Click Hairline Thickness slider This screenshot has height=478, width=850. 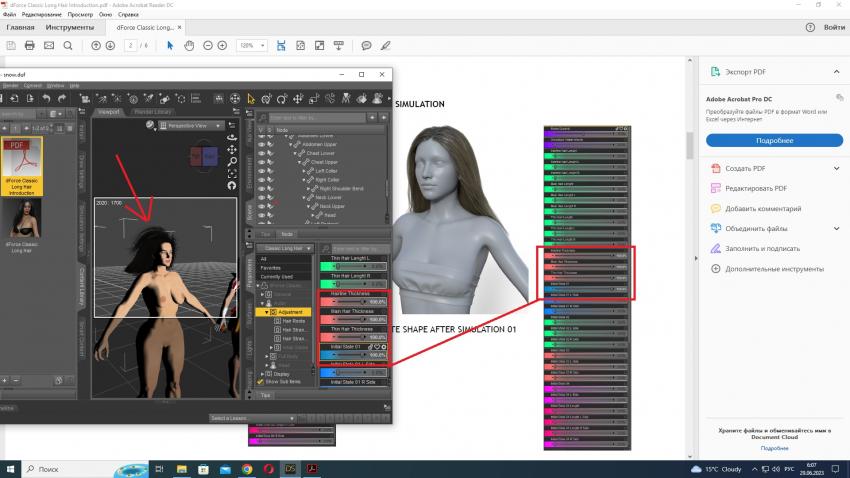(x=353, y=302)
